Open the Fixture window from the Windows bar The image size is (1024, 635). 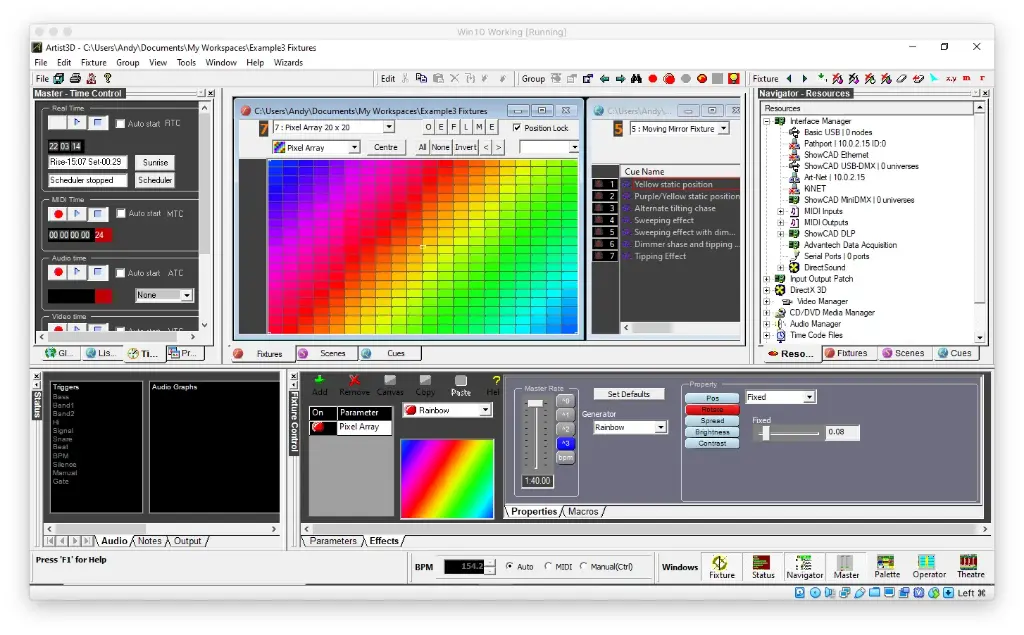(721, 567)
